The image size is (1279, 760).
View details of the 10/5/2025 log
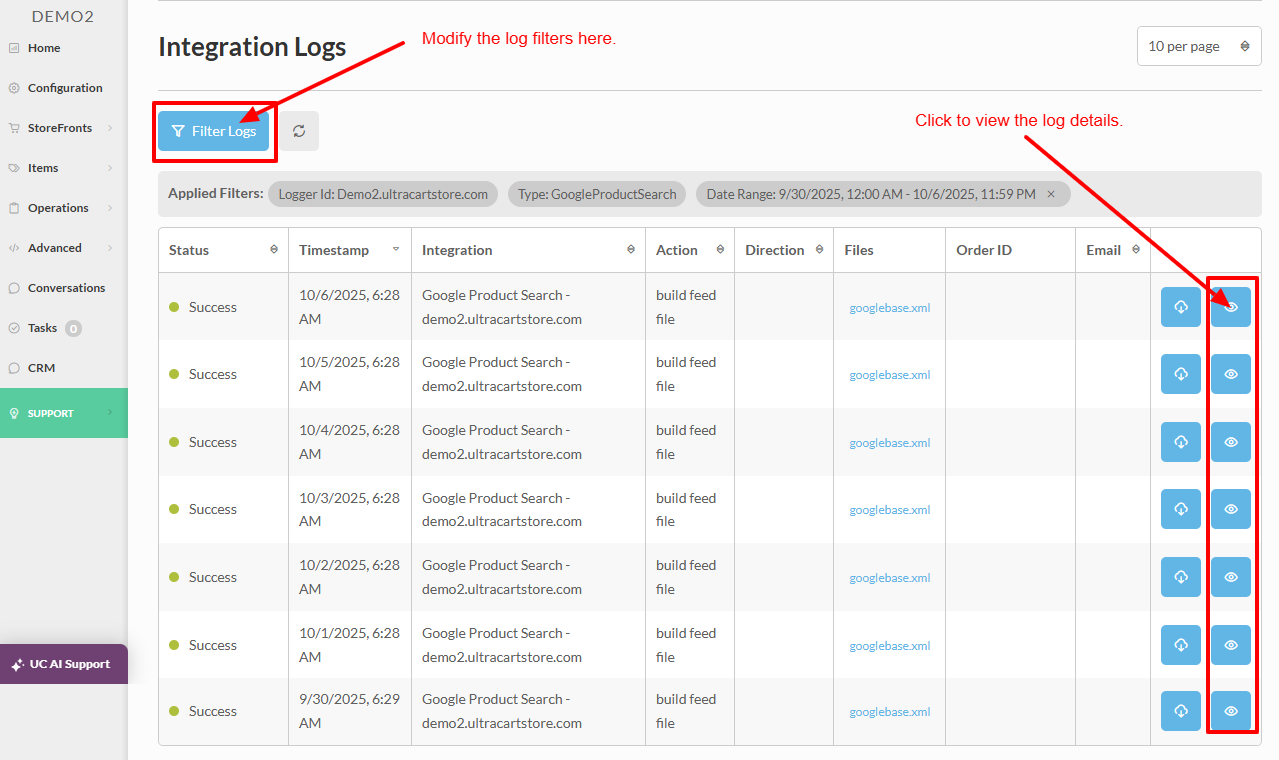[x=1231, y=374]
